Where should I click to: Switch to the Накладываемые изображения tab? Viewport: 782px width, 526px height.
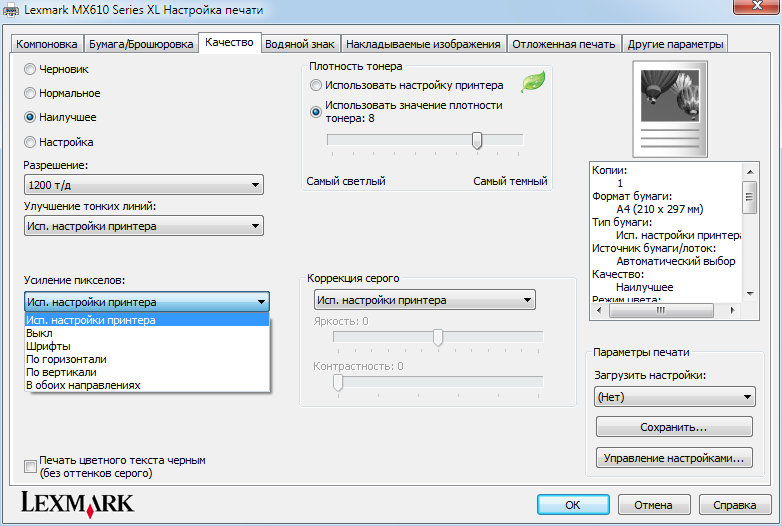[x=423, y=44]
